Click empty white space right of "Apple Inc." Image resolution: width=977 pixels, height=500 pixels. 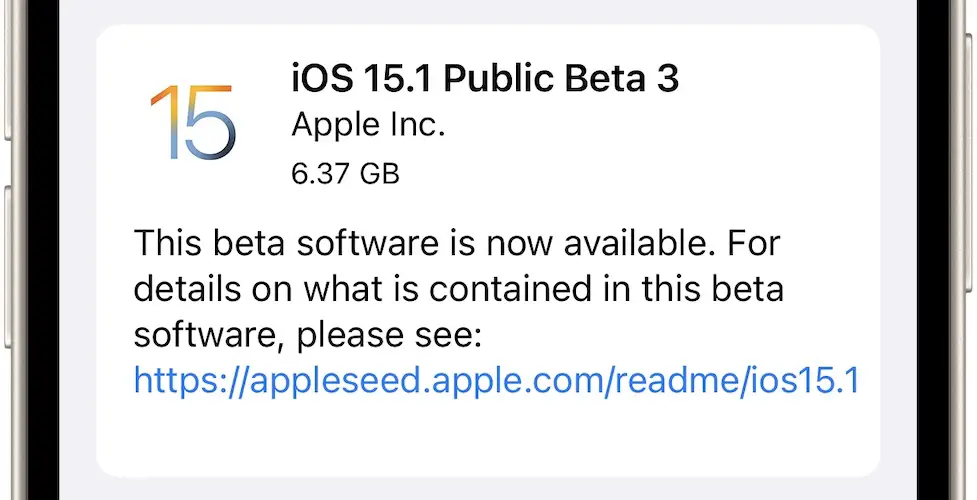pyautogui.click(x=650, y=126)
